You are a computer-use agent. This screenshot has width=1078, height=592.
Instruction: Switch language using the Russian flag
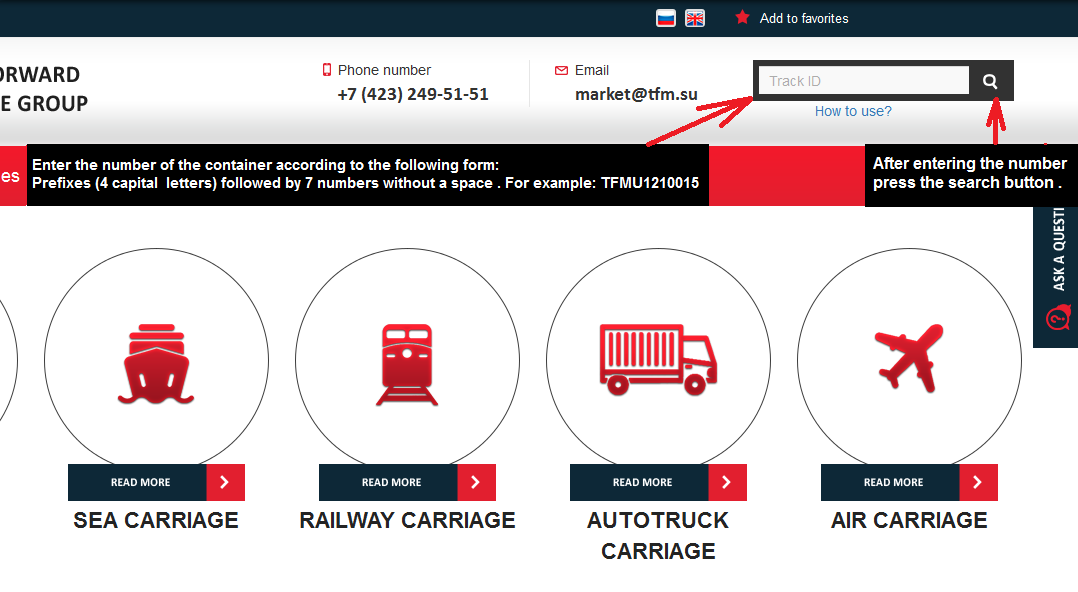click(x=666, y=18)
